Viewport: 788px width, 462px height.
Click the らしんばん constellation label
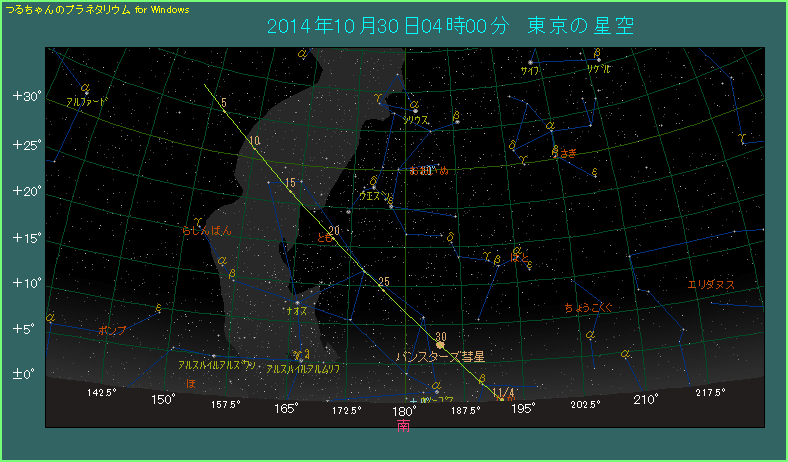pyautogui.click(x=207, y=231)
